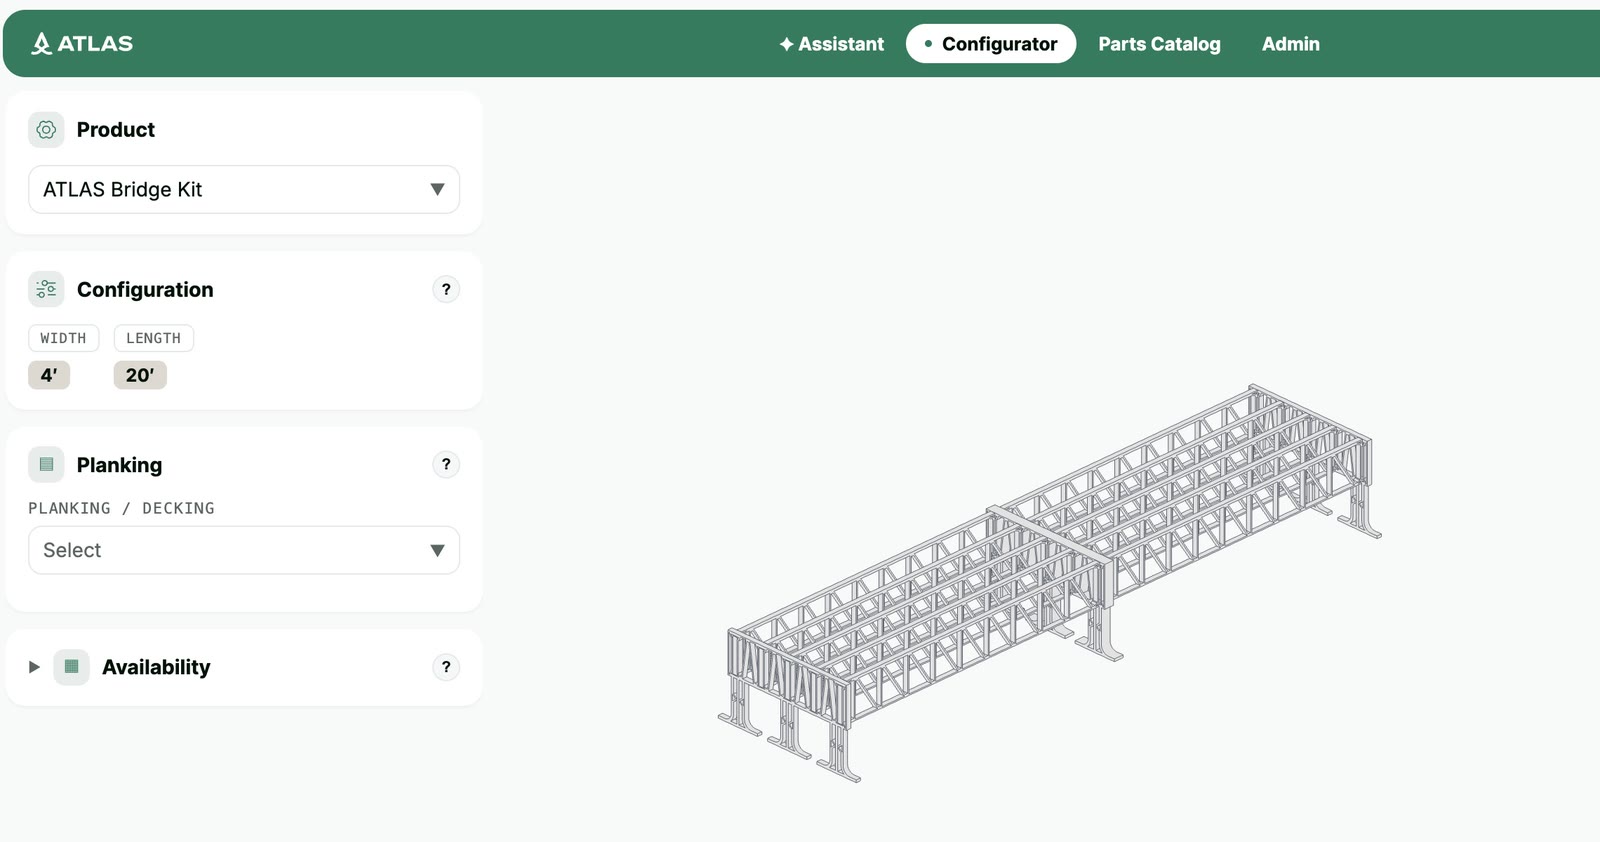Select the WIDTH label chip
Viewport: 1600px width, 842px height.
pos(64,338)
